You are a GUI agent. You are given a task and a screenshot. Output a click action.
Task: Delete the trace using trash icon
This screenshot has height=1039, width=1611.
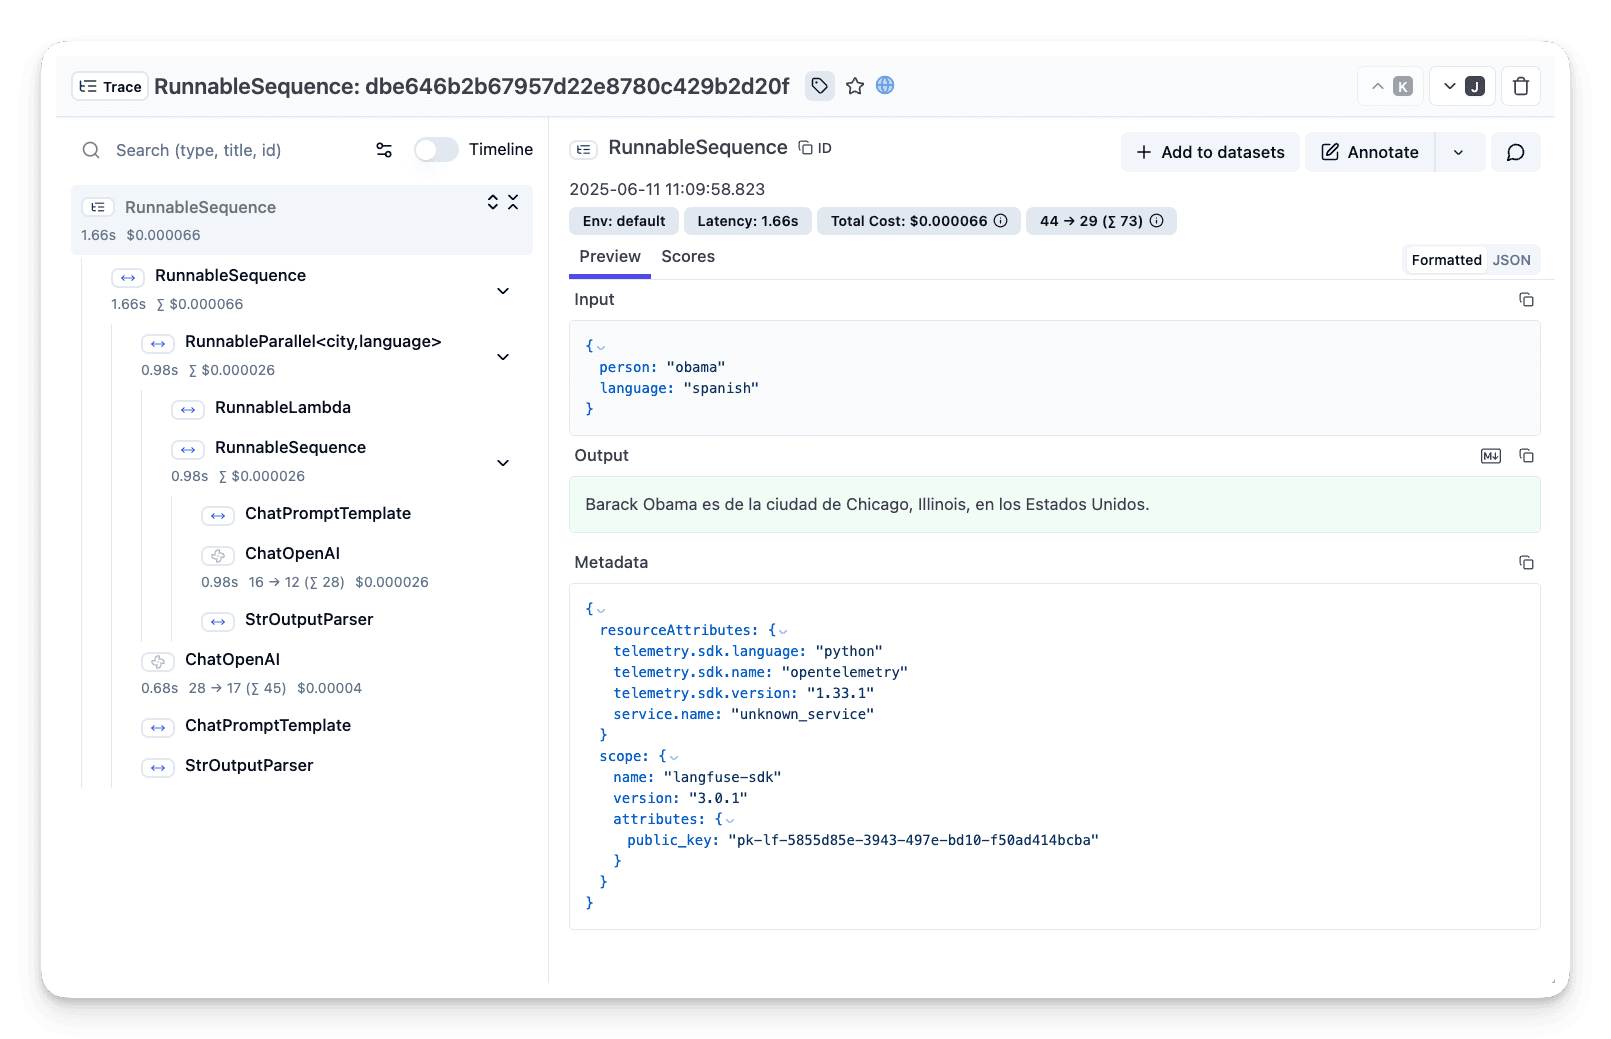coord(1520,87)
